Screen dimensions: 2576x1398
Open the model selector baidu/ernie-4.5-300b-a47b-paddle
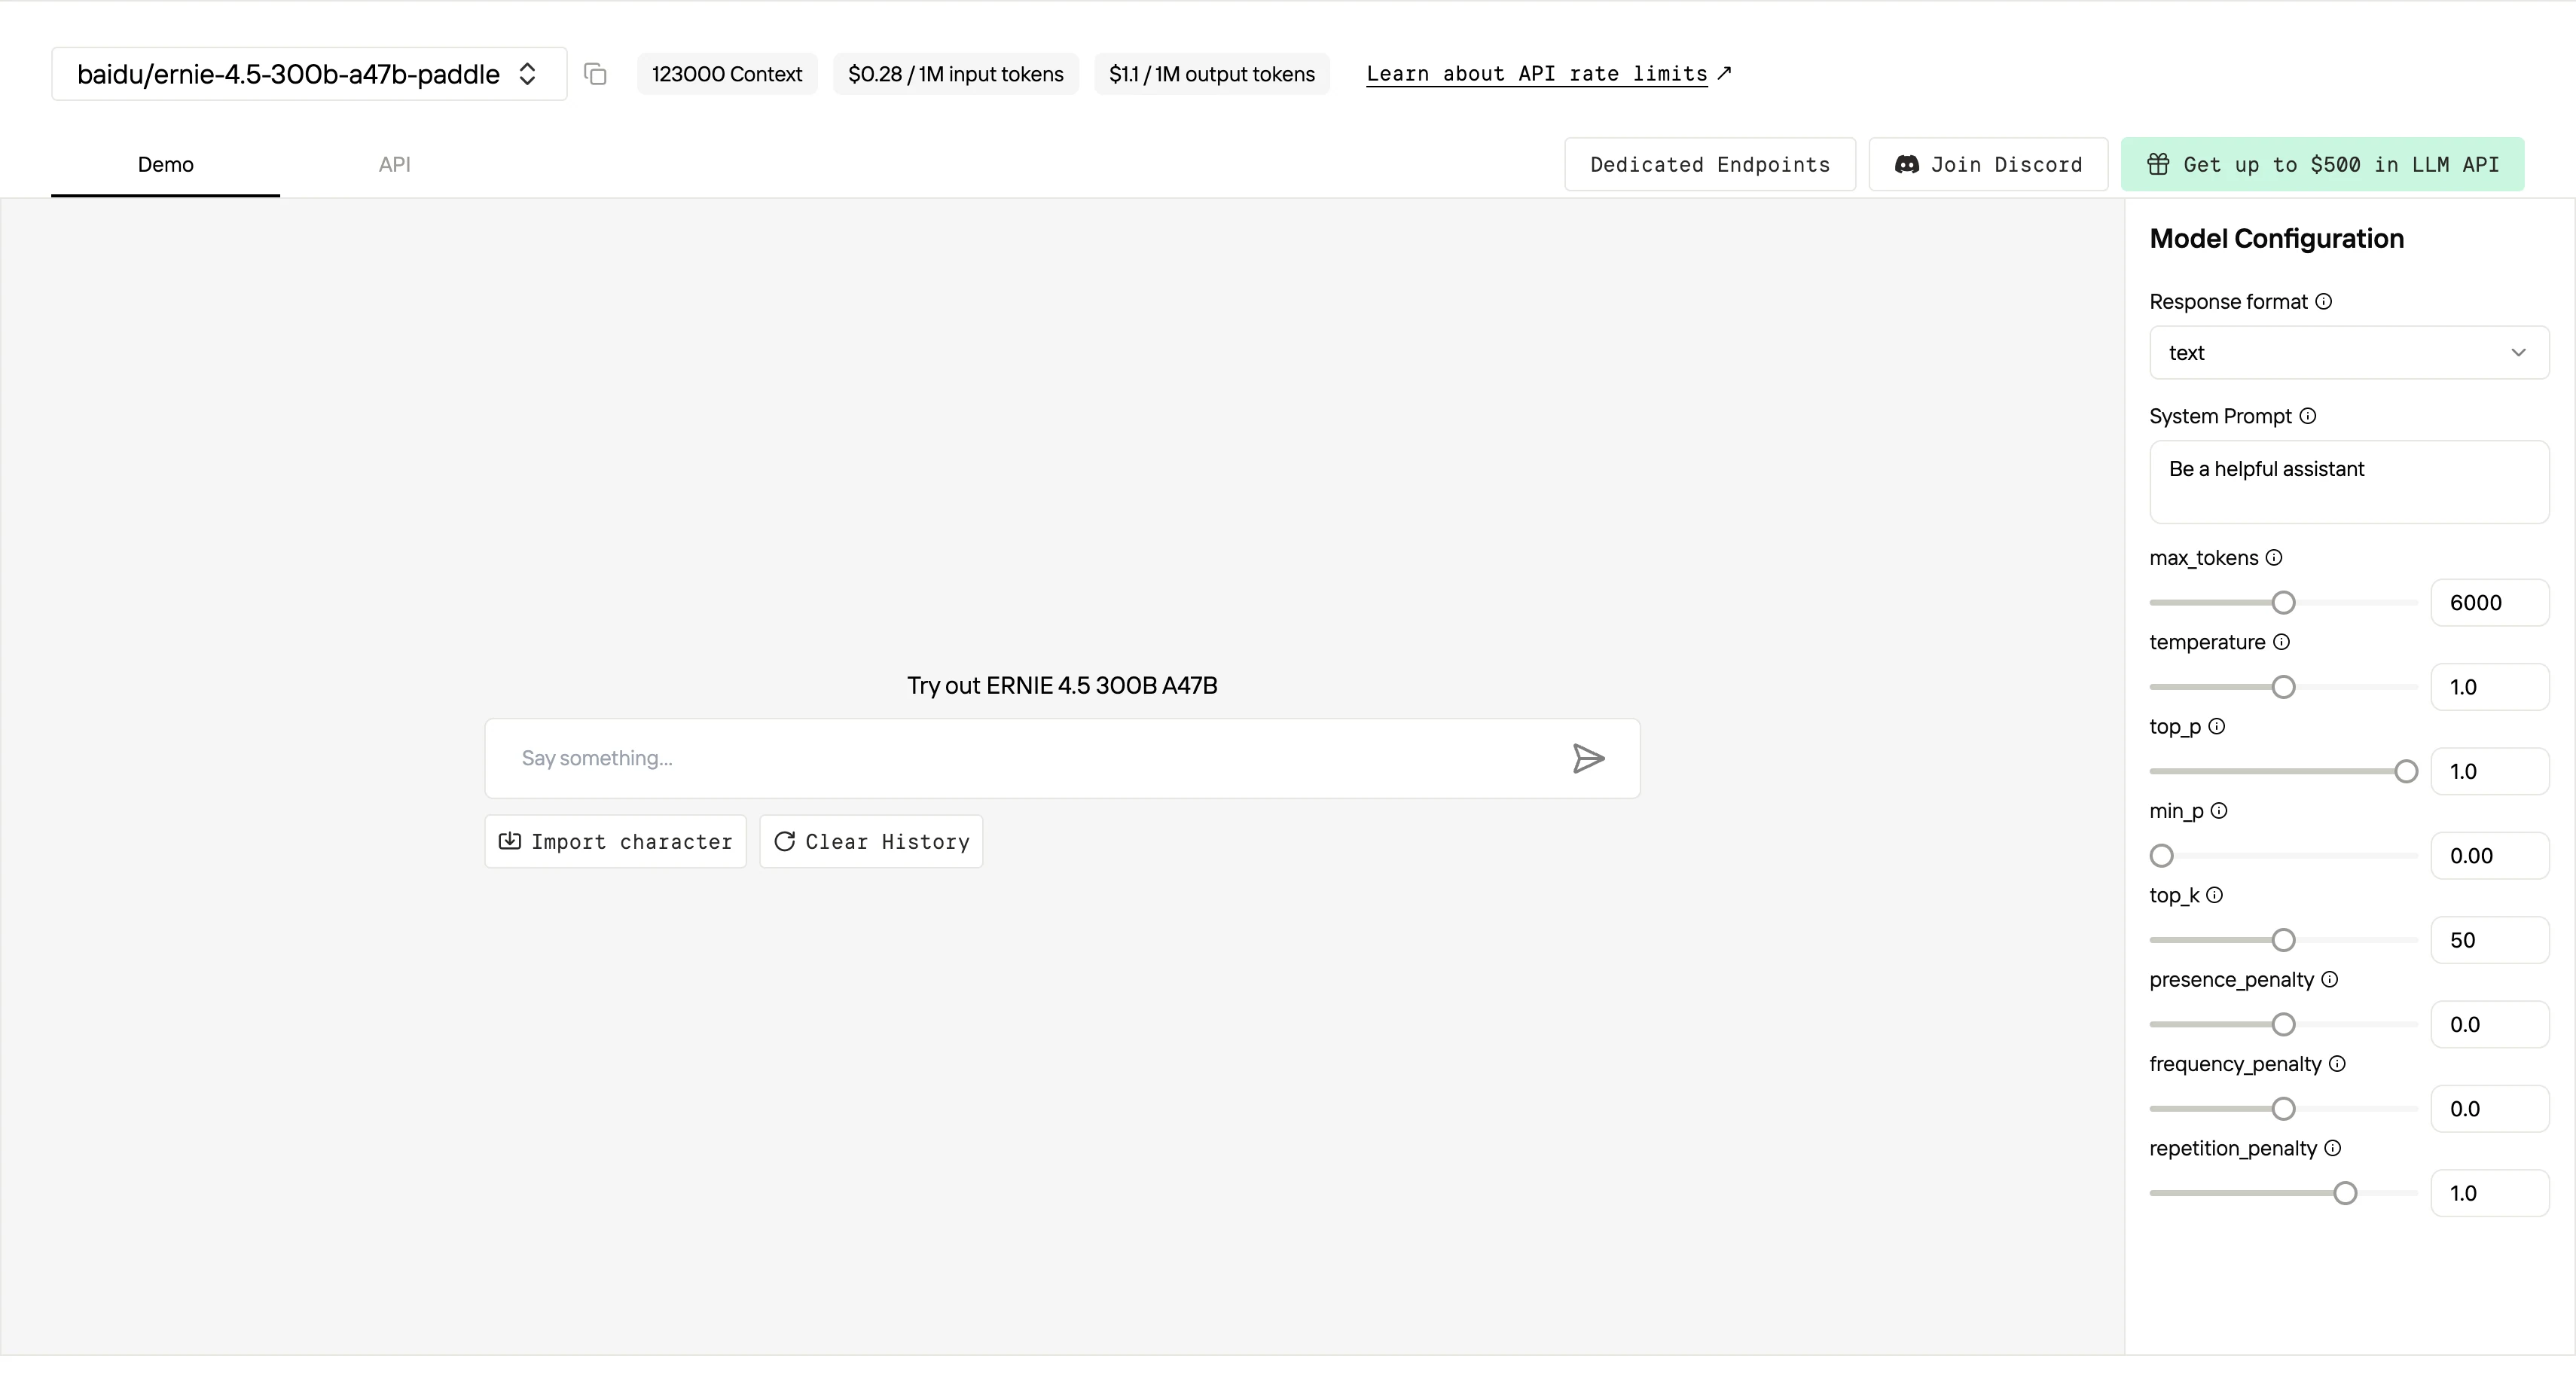tap(309, 74)
